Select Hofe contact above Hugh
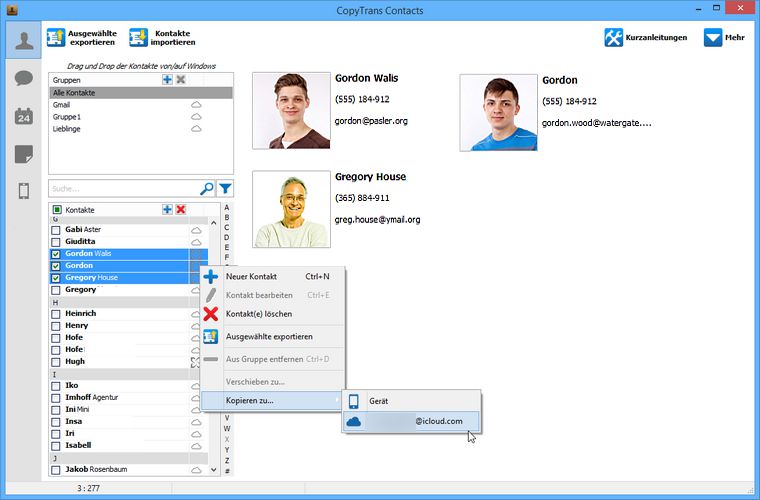Viewport: 760px width, 500px height. click(x=74, y=349)
